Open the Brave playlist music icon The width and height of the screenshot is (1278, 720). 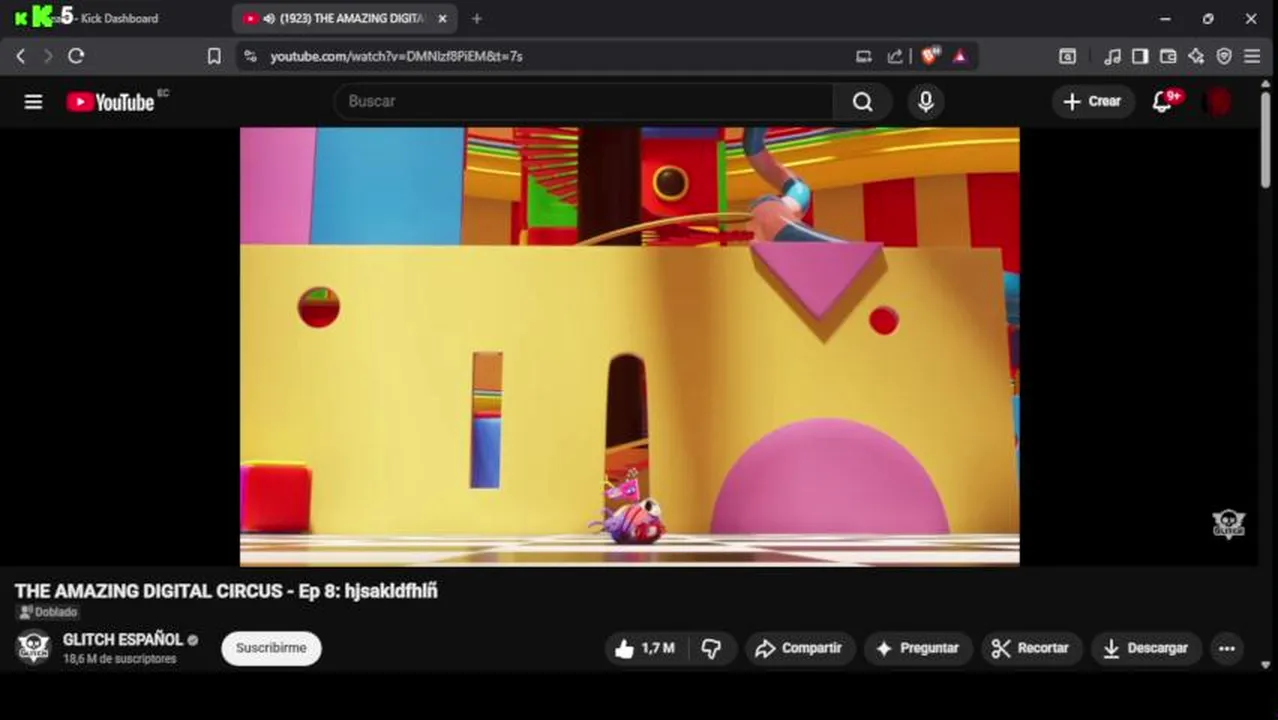tap(1112, 56)
